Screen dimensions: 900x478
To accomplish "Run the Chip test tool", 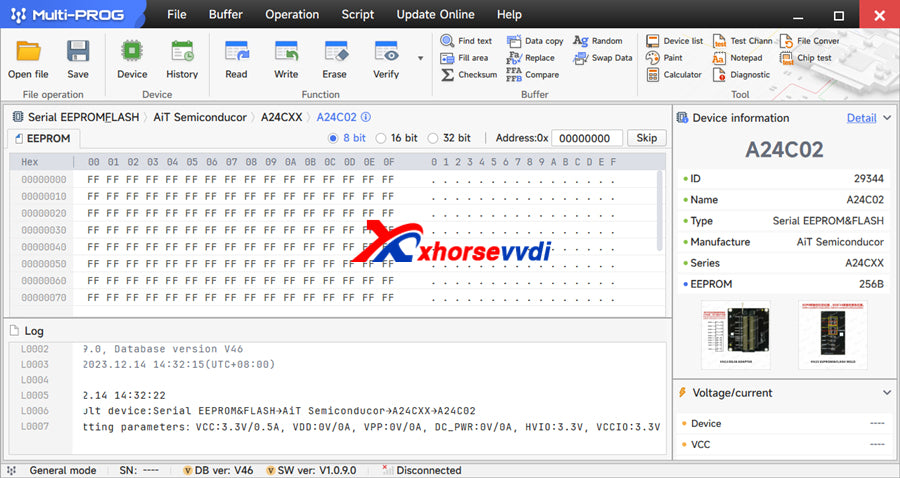I will click(806, 58).
